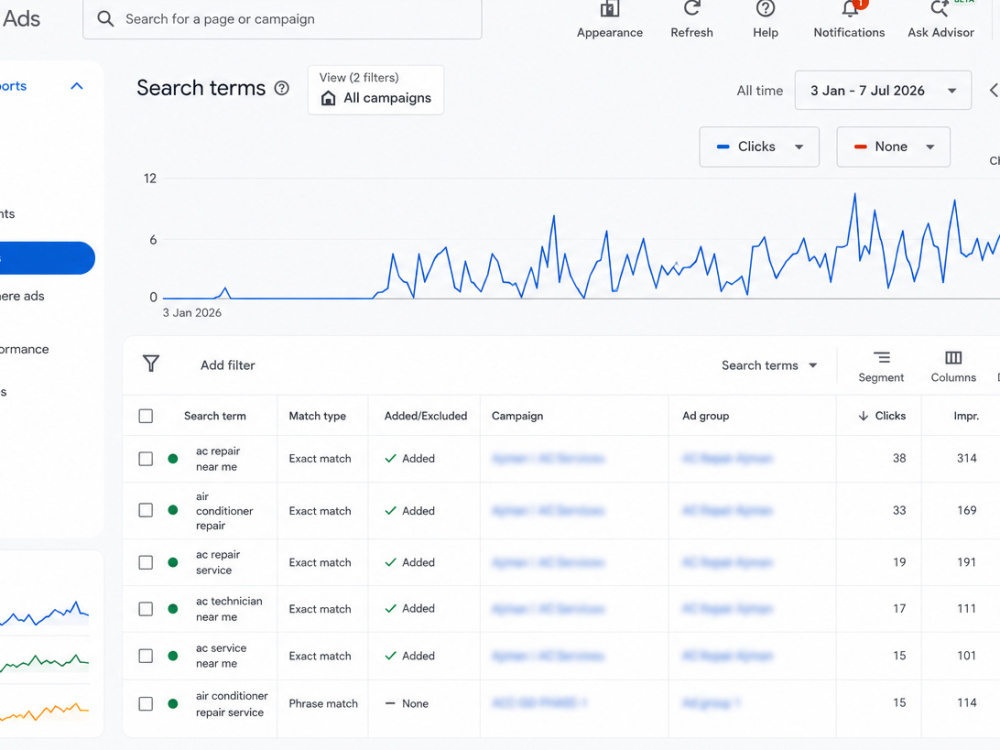Open the Appearance settings
1000x750 pixels.
(x=610, y=20)
